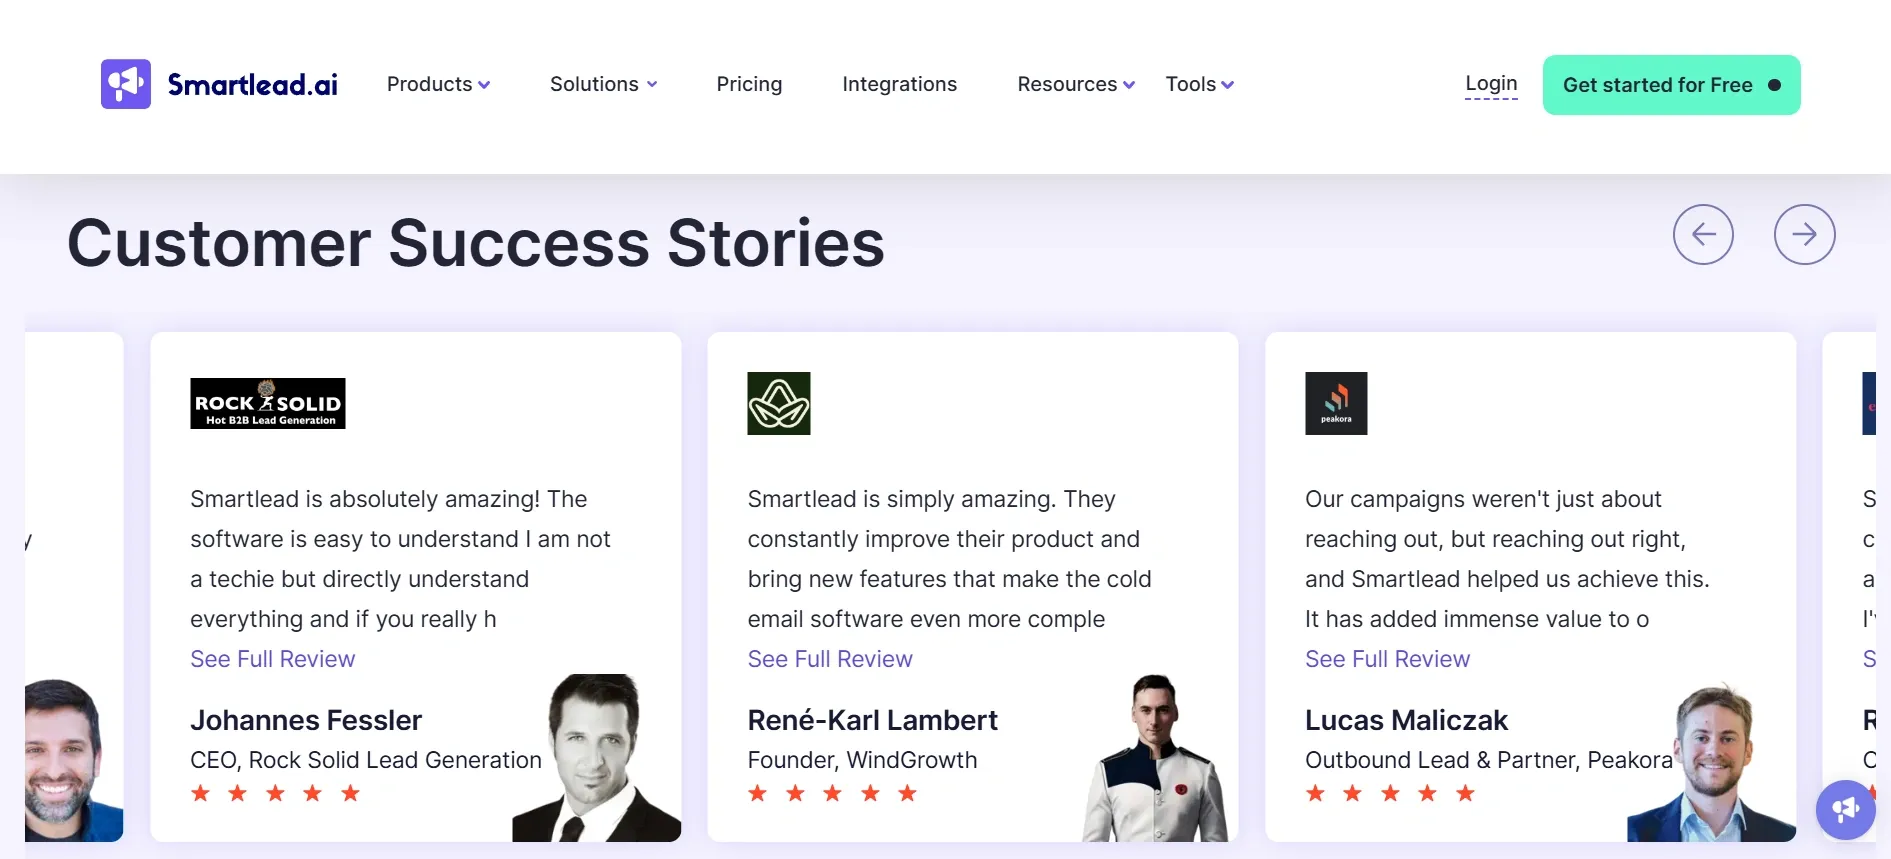Click the left arrow to view previous stories
Screen dimensions: 1891x859
pyautogui.click(x=1704, y=234)
